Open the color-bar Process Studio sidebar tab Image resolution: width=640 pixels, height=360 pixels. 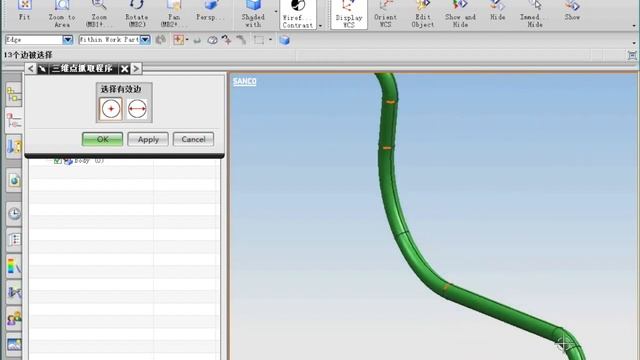pyautogui.click(x=14, y=266)
